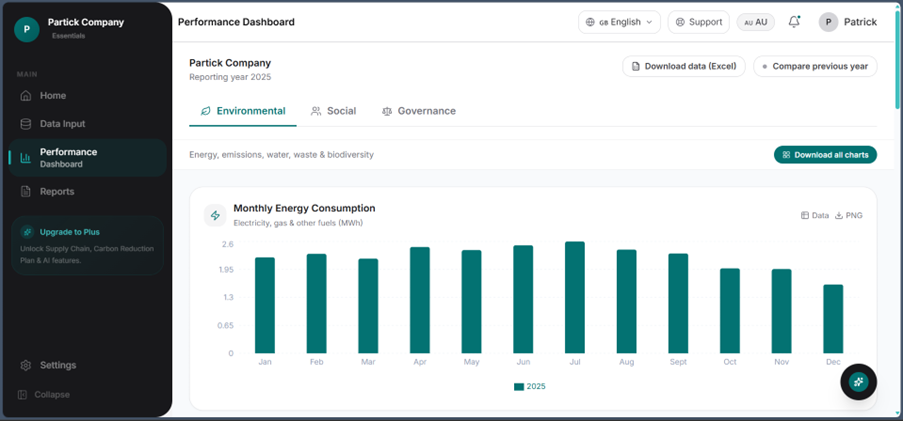Screen dimensions: 903x421
Task: Click the page vertical scrollbar
Action: click(x=897, y=58)
